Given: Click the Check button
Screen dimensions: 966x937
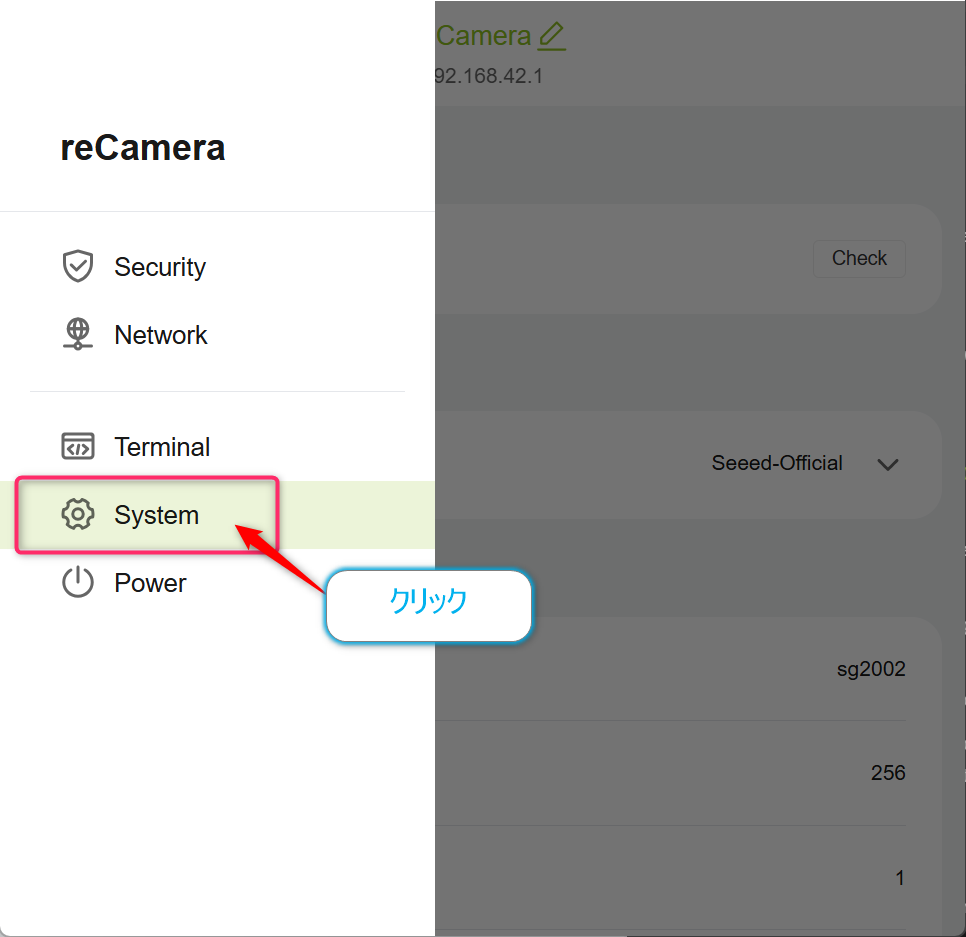Looking at the screenshot, I should tap(859, 258).
